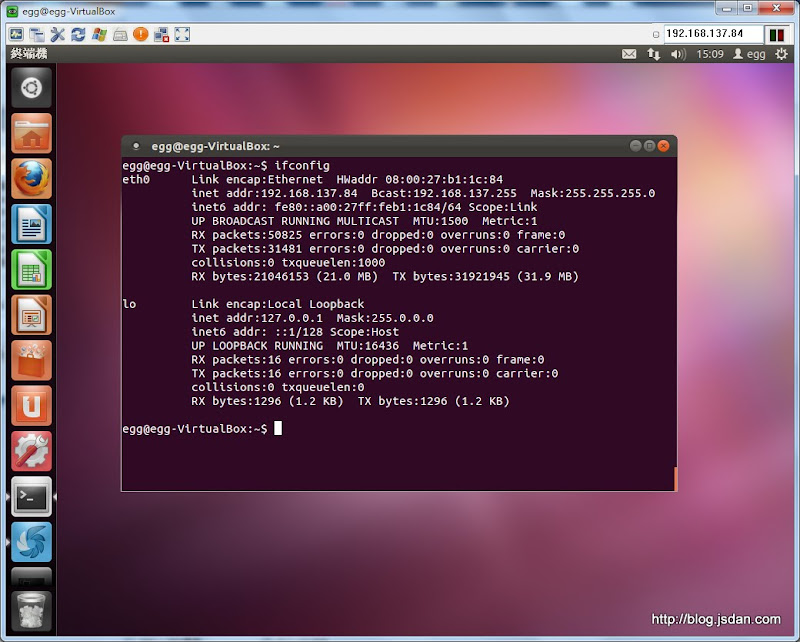Image resolution: width=800 pixels, height=642 pixels.
Task: Toggle fullscreen with the four-arrows icon
Action: [182, 34]
